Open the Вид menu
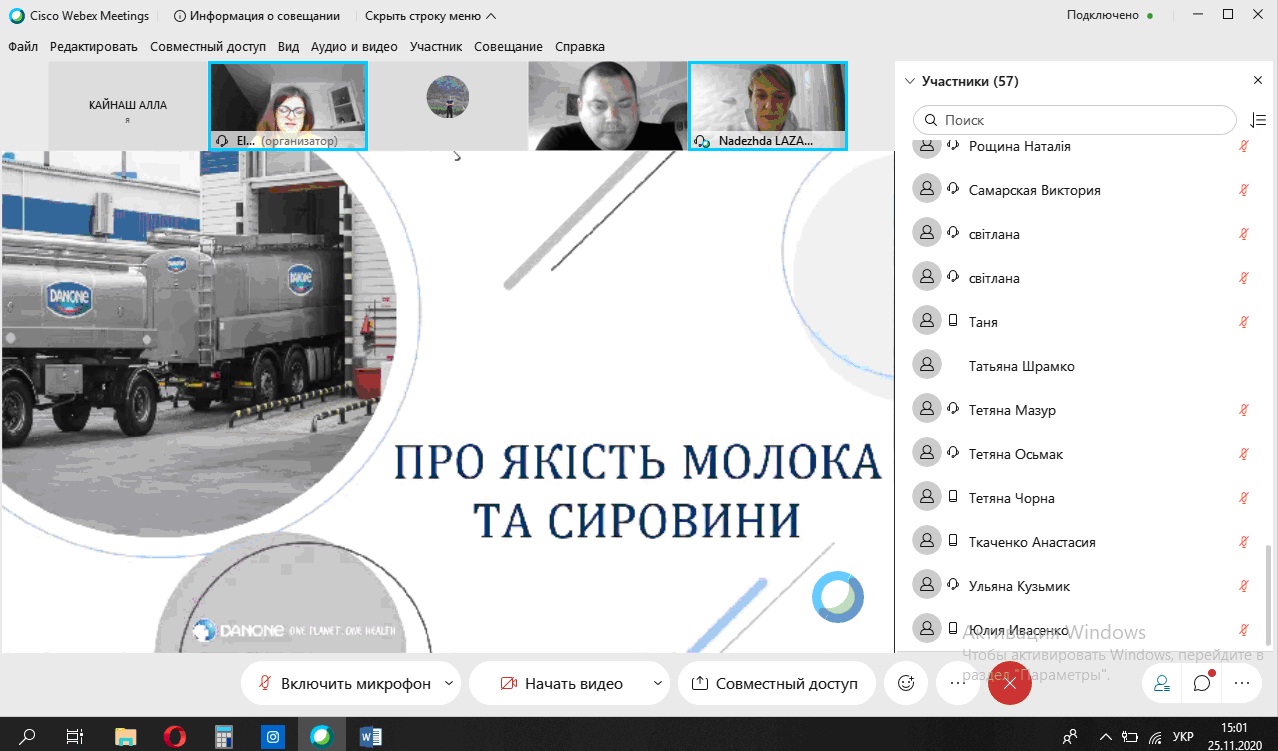Viewport: 1278px width, 751px height. coord(288,46)
